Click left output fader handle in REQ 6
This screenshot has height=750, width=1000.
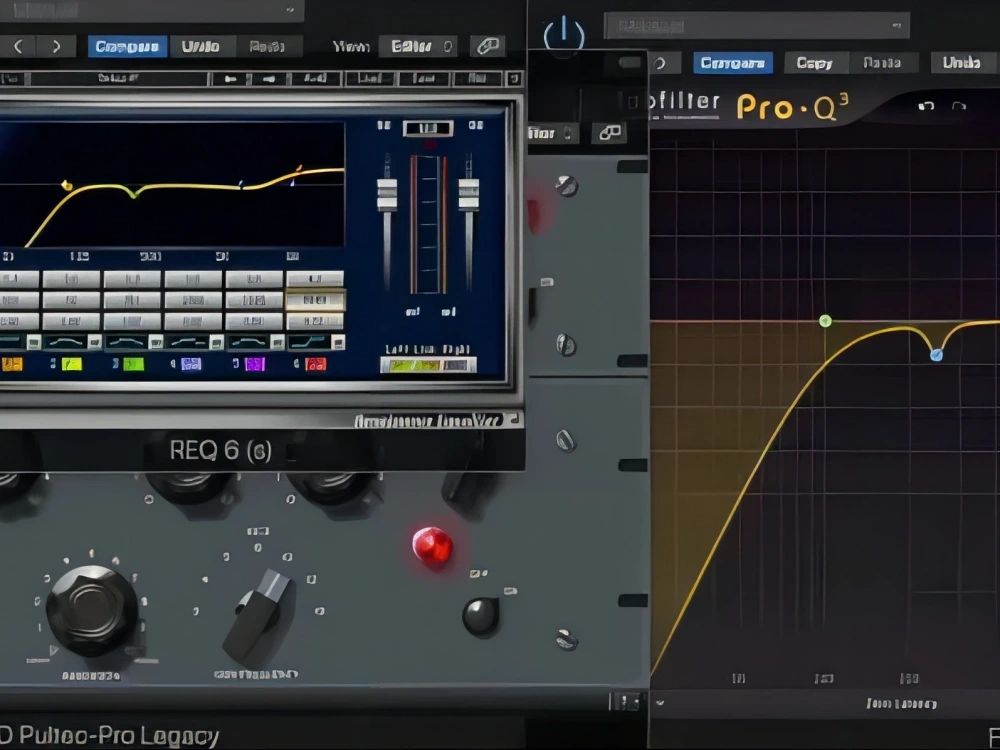coord(386,195)
